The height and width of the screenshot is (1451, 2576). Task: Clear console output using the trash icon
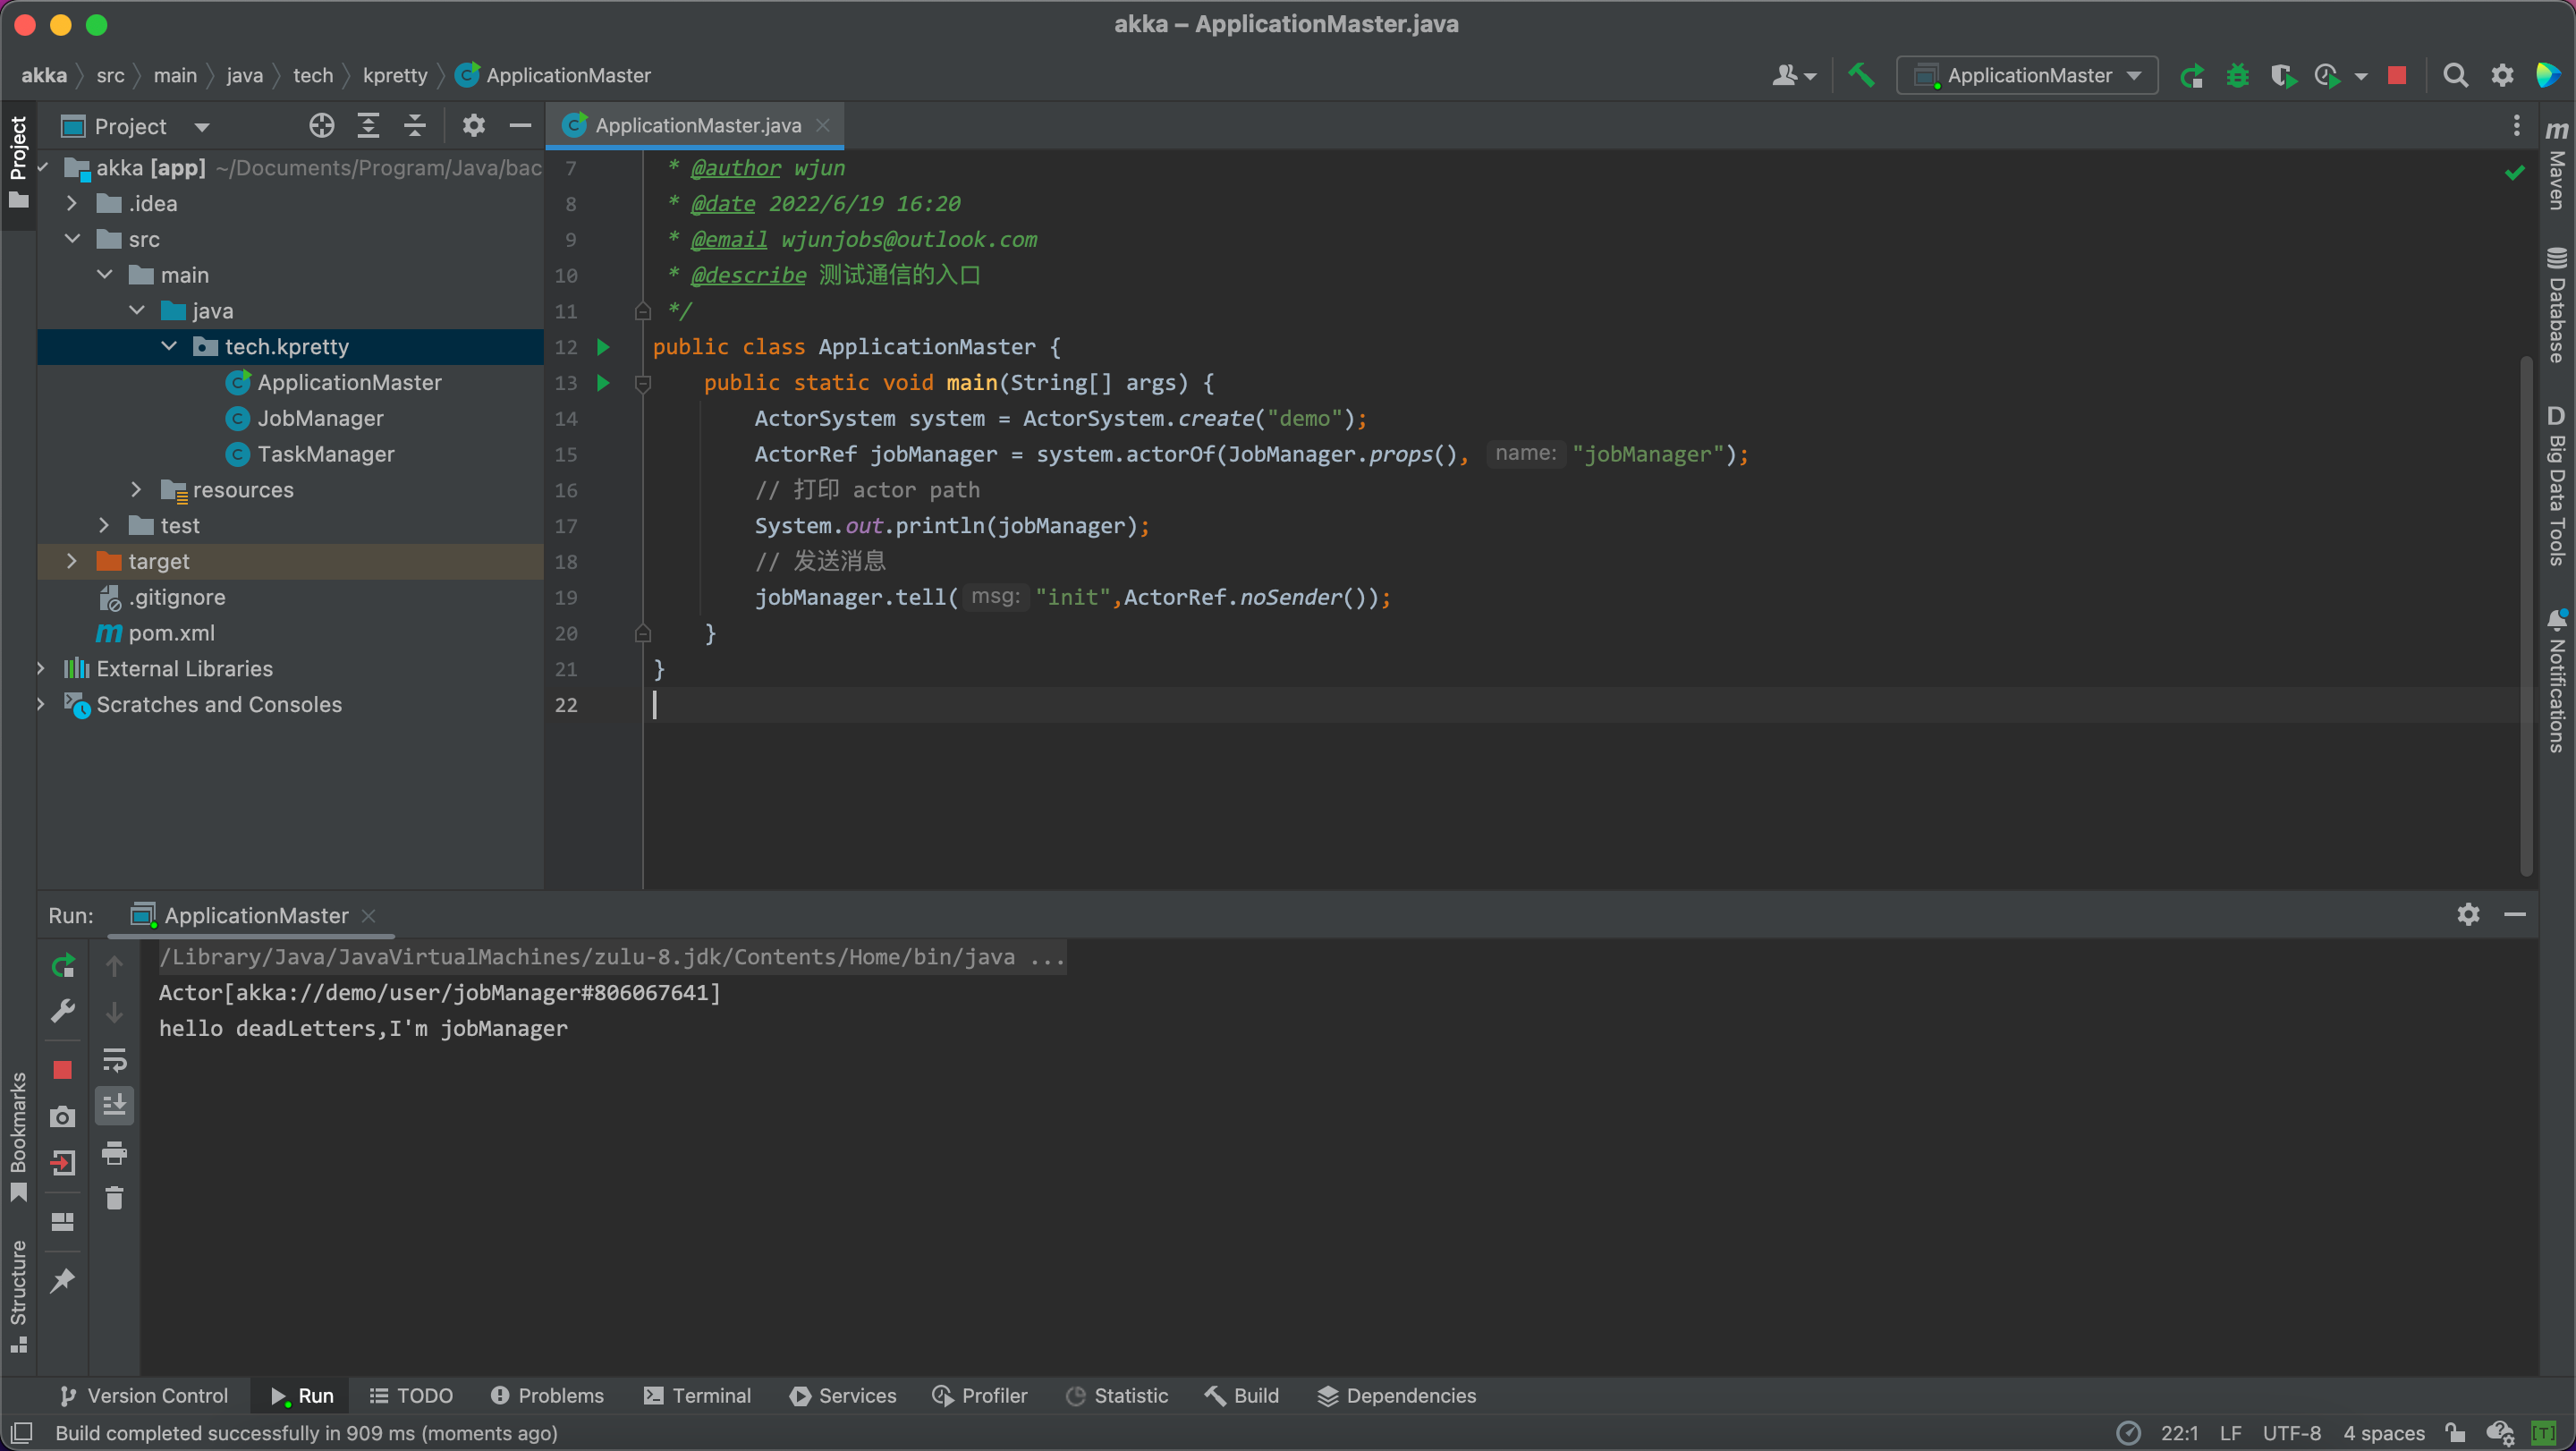115,1198
